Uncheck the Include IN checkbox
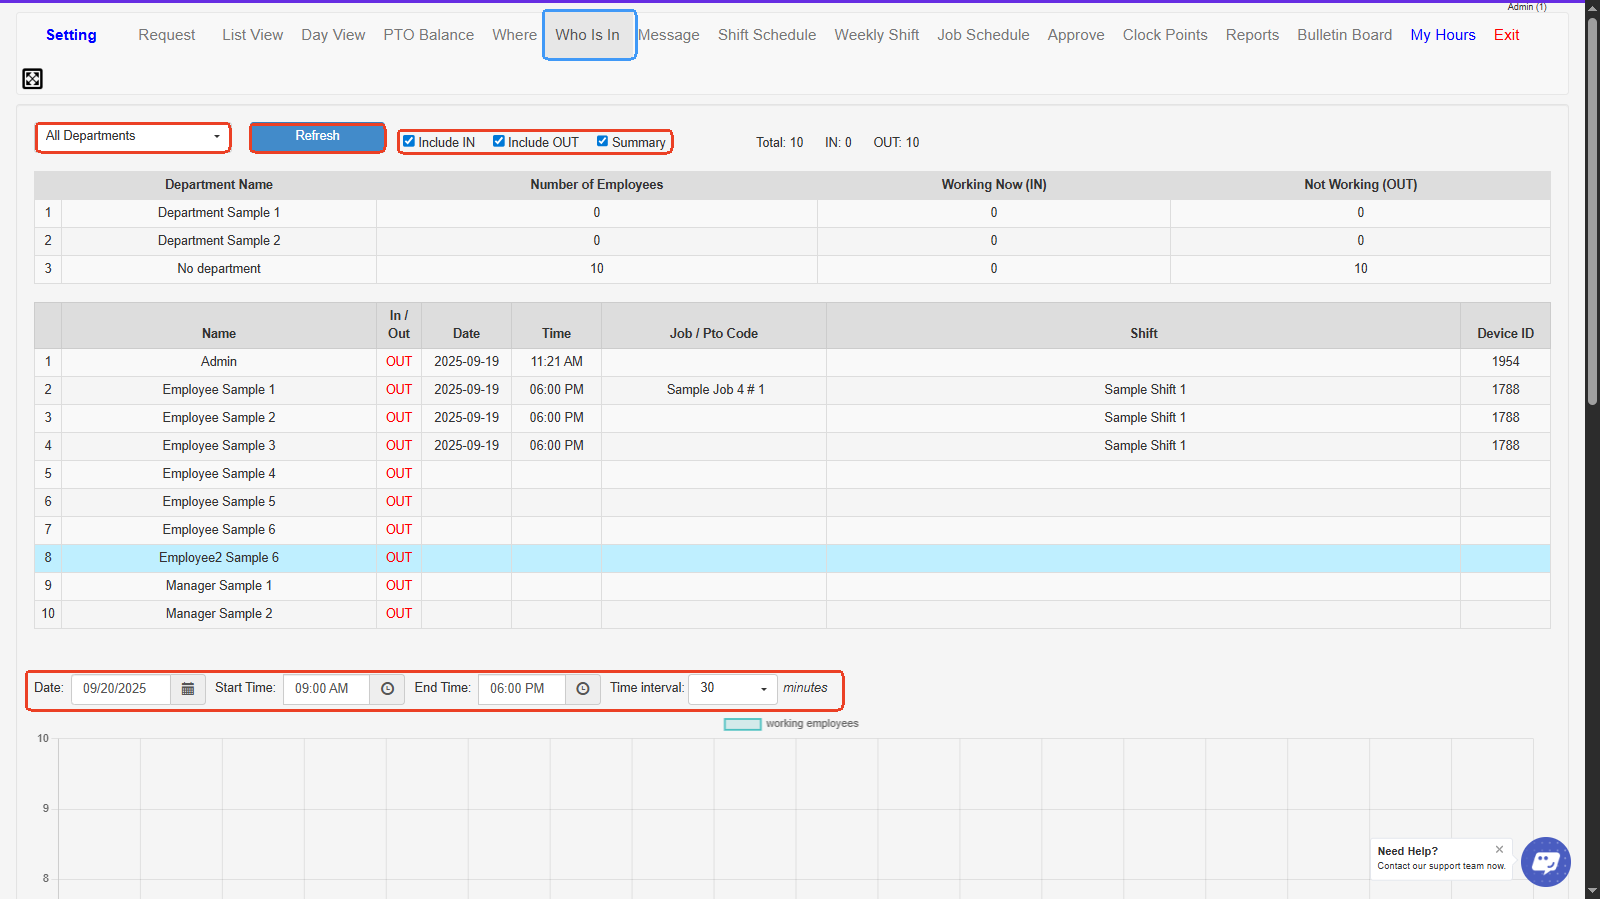Viewport: 1600px width, 899px height. [x=409, y=142]
